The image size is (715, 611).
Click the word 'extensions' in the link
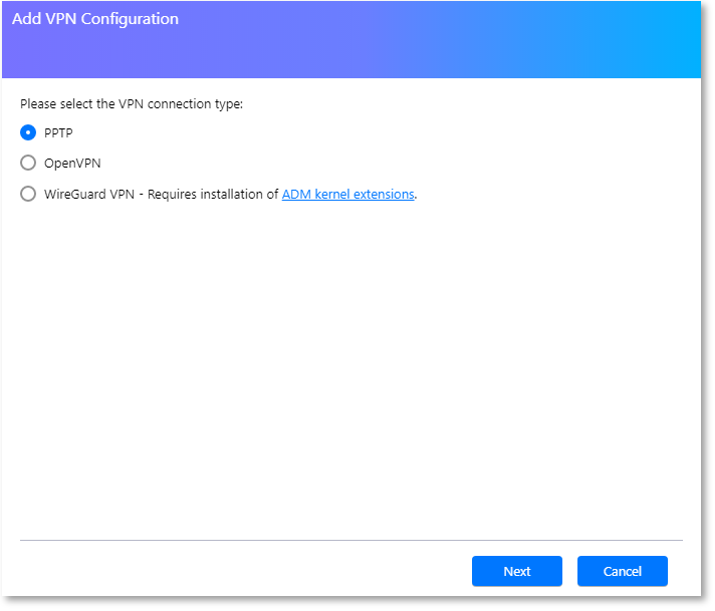384,194
